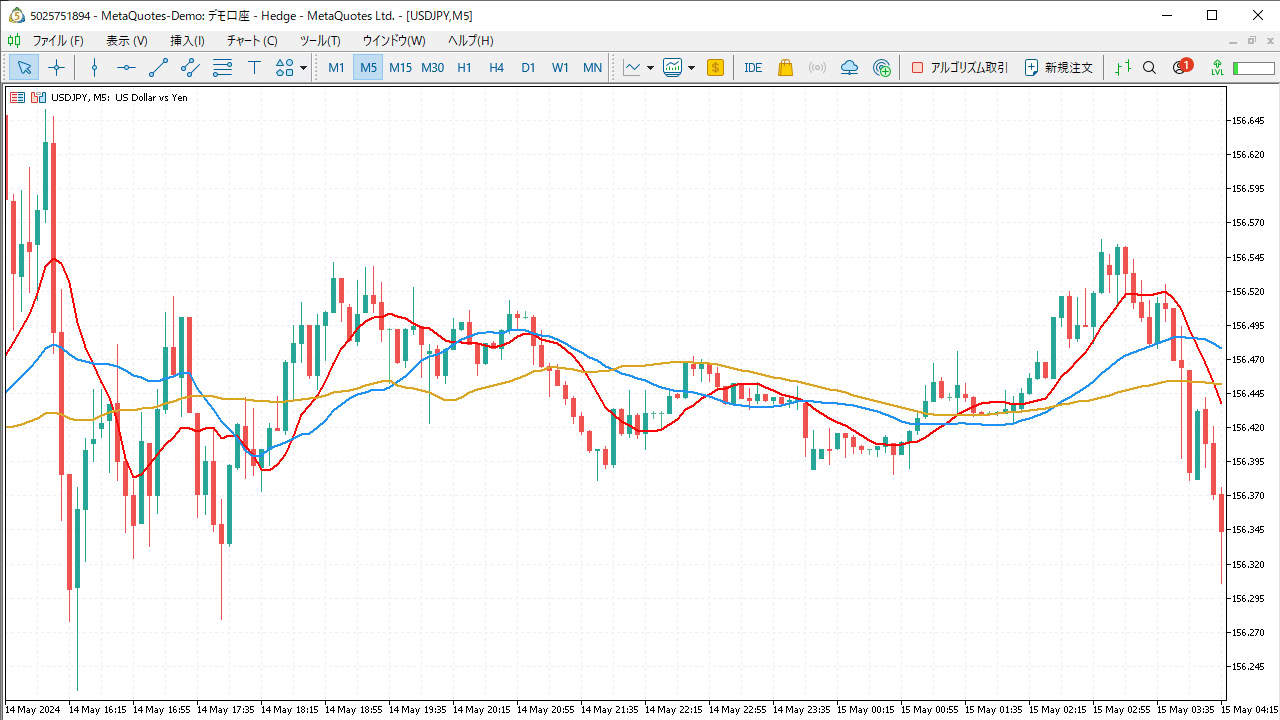Switch chart to M15 timeframe

pos(400,67)
